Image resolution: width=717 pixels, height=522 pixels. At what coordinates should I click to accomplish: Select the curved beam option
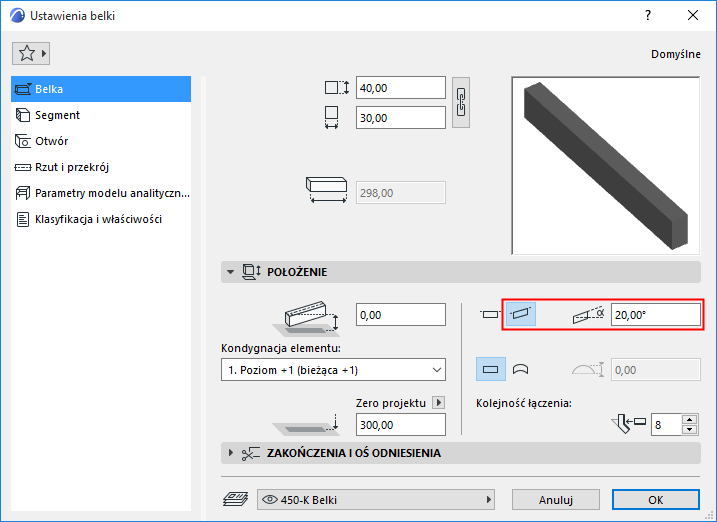coord(520,369)
